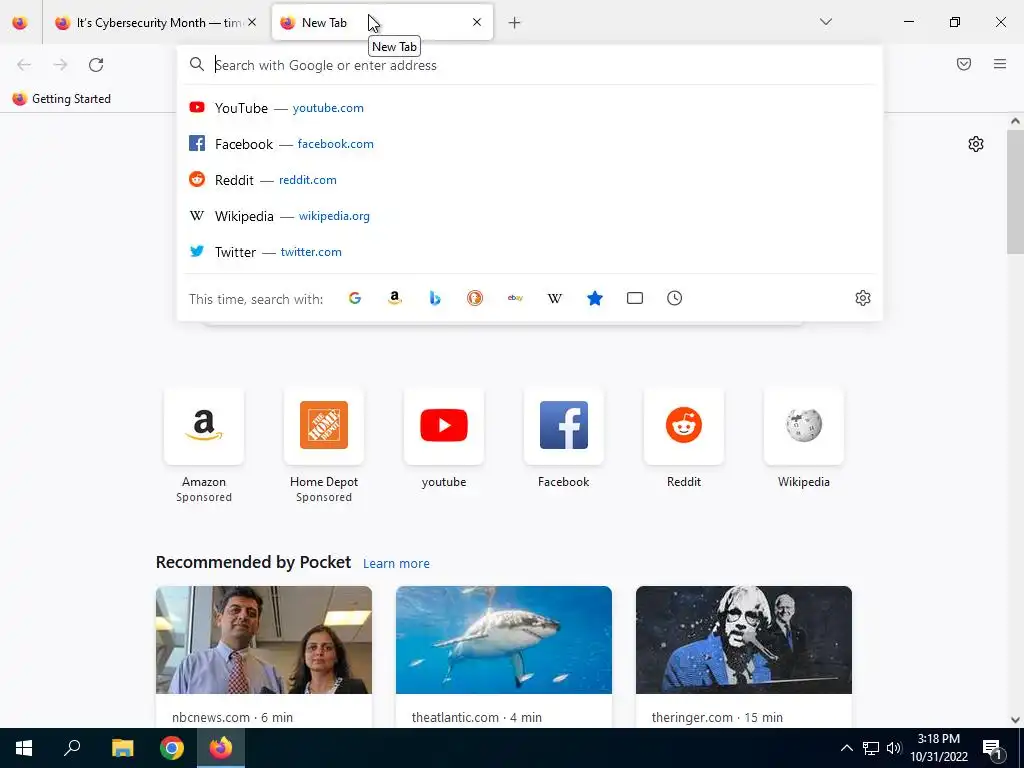The width and height of the screenshot is (1024, 768).
Task: Click the scrollbar down arrow
Action: (x=1015, y=720)
